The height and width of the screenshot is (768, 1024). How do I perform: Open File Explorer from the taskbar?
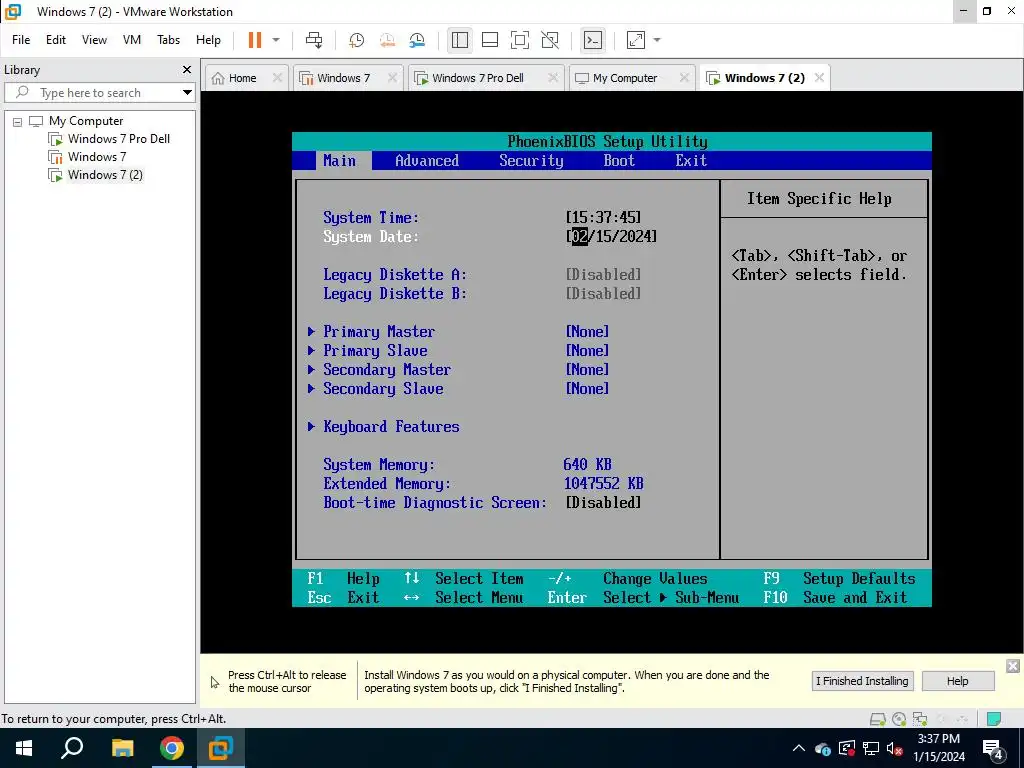click(x=123, y=748)
